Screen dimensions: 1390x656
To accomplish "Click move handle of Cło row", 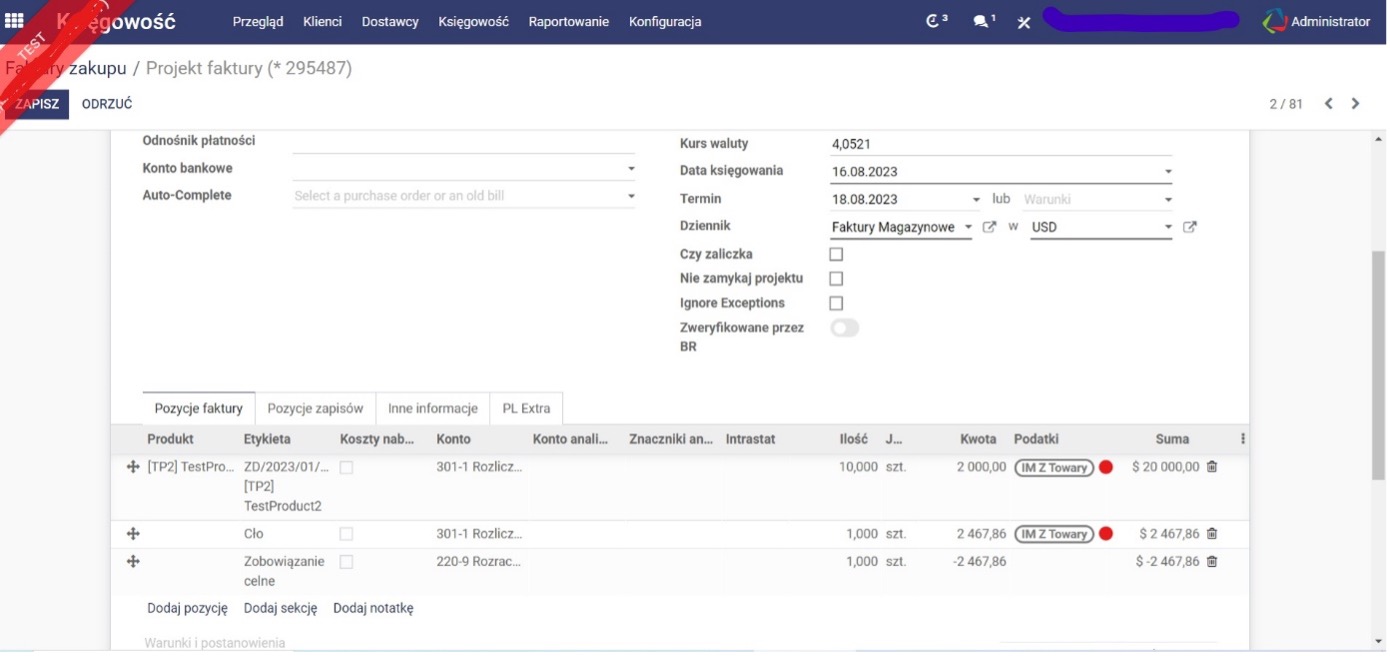I will [x=133, y=534].
